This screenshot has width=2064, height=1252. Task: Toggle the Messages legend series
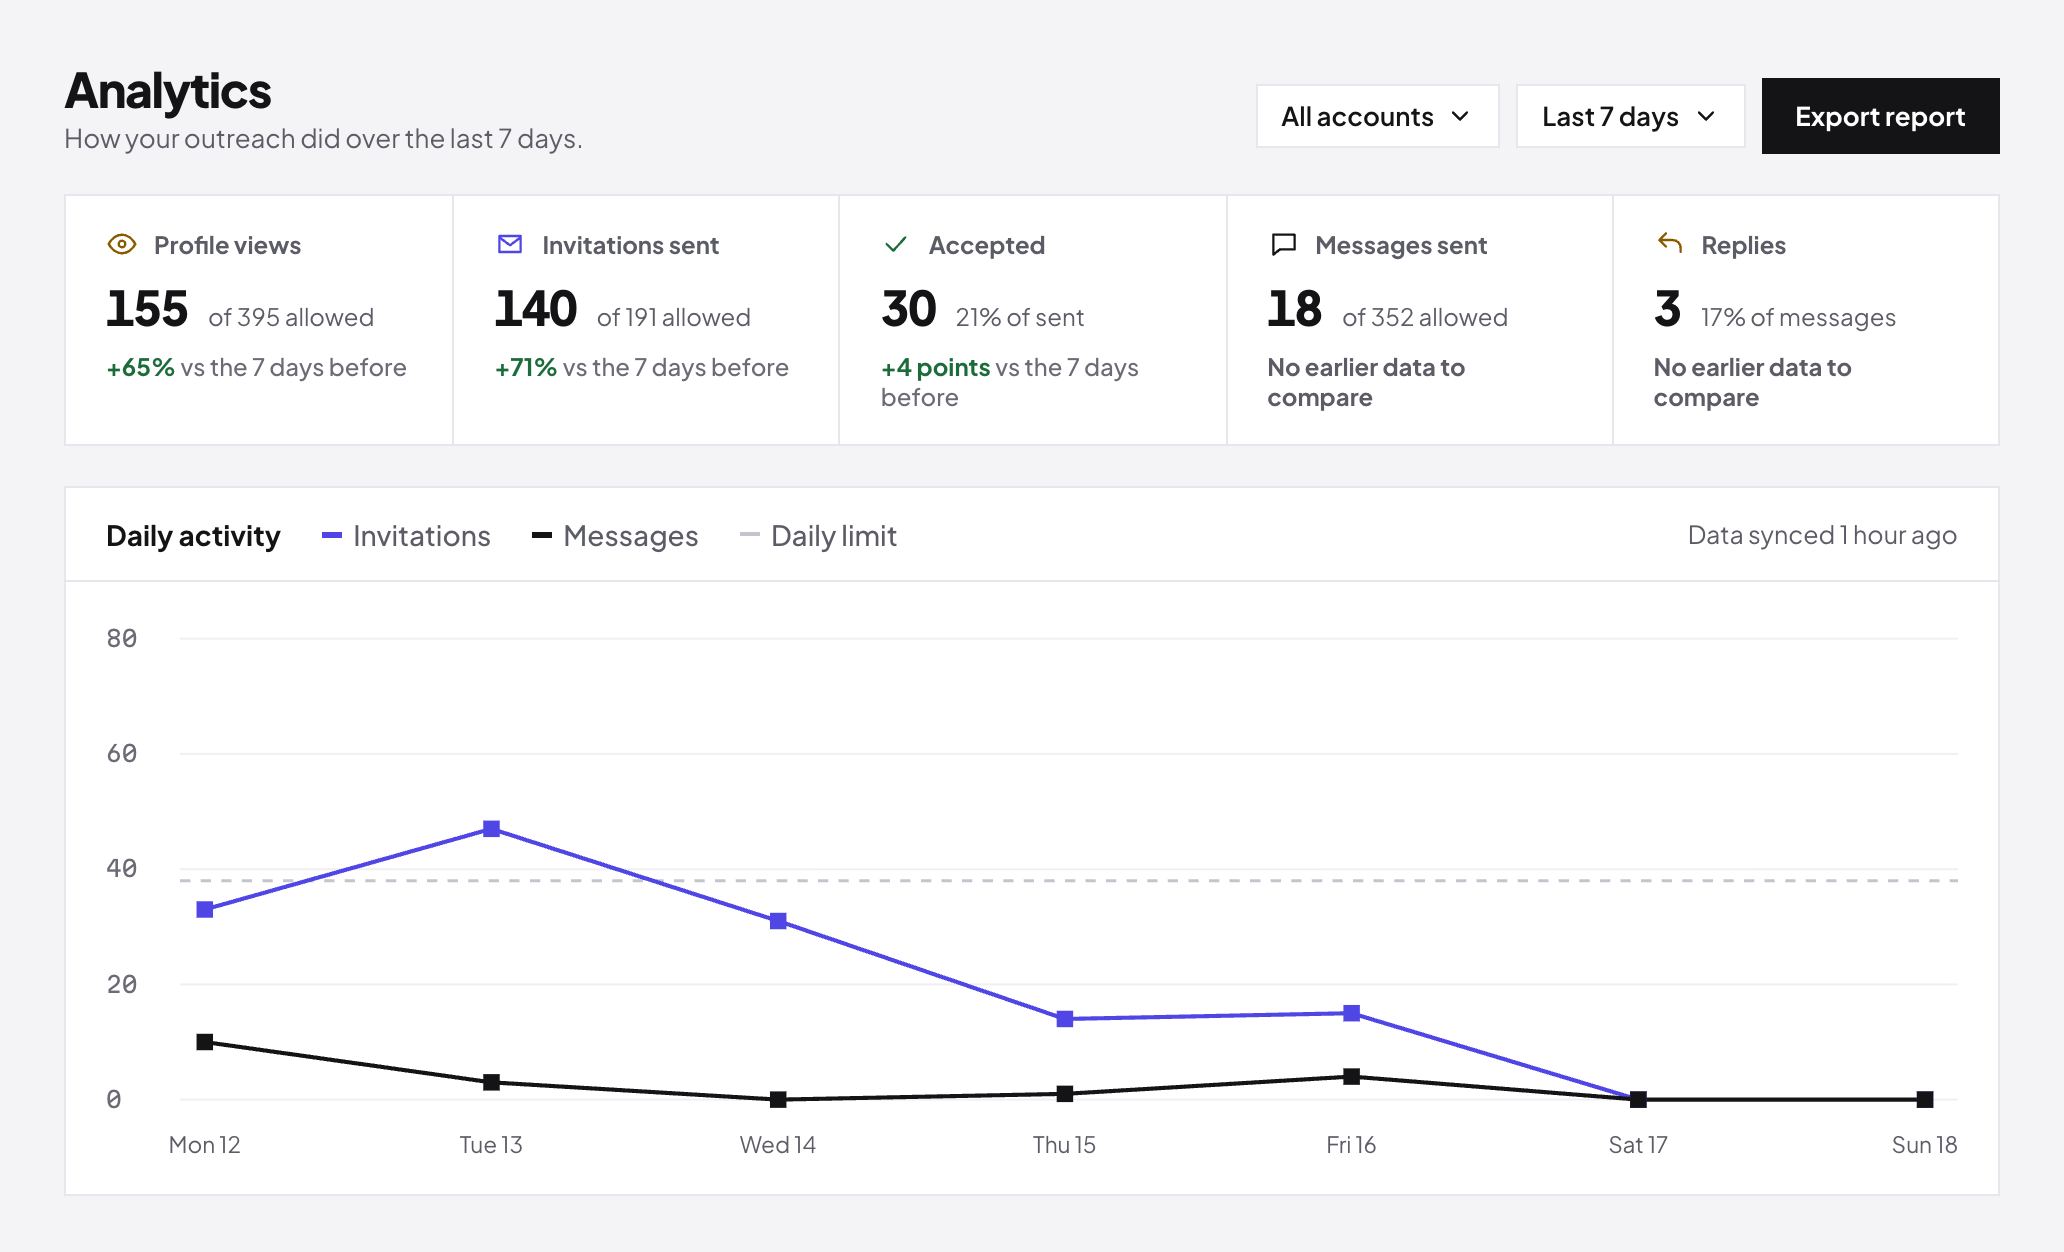coord(615,536)
